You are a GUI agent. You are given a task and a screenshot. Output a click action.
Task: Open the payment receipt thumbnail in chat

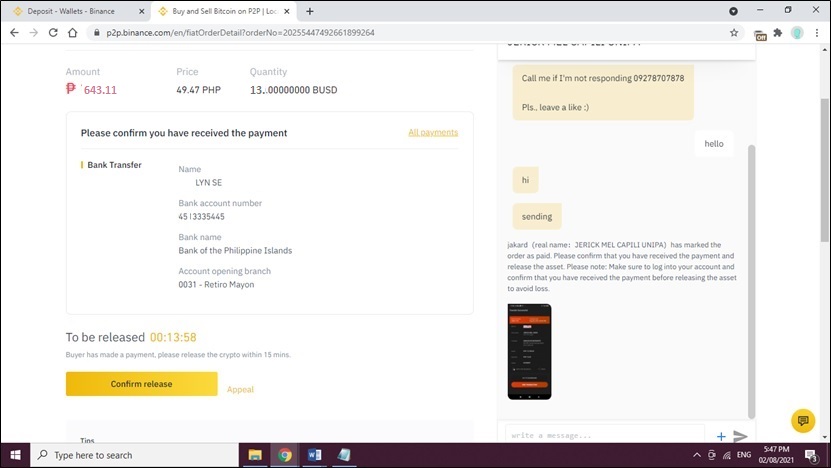click(x=529, y=351)
